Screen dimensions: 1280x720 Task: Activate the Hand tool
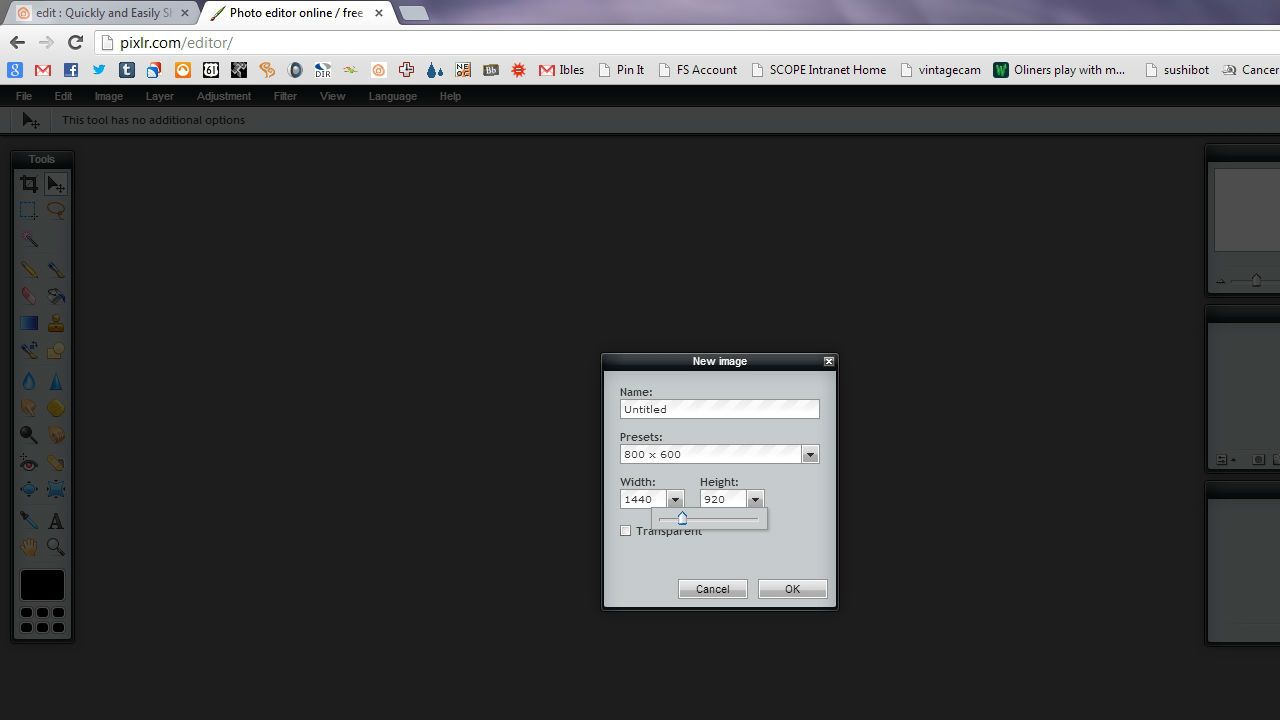click(28, 547)
